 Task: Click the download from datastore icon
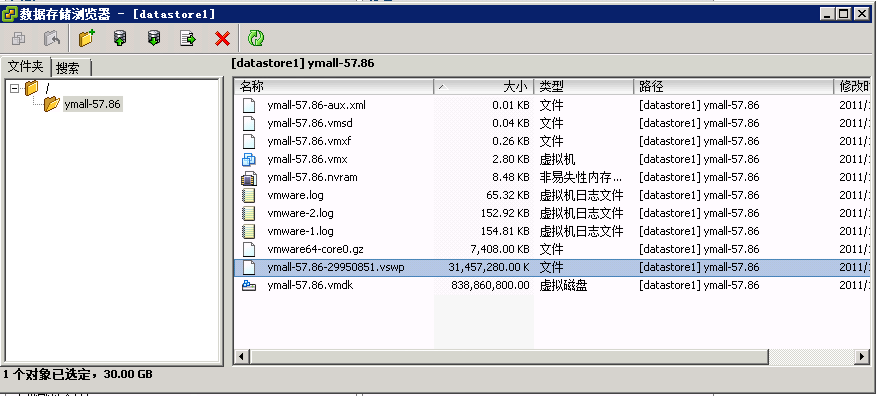point(154,38)
